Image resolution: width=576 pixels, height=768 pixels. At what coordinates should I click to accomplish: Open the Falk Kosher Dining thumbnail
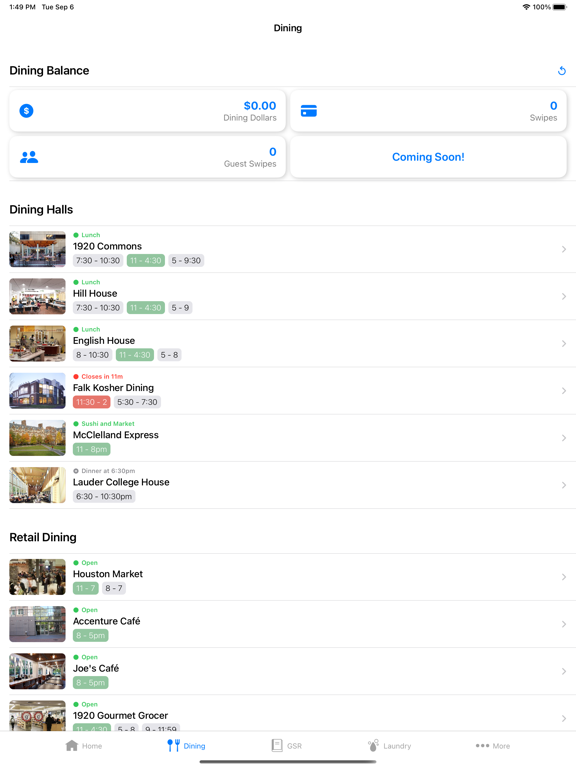pos(37,390)
